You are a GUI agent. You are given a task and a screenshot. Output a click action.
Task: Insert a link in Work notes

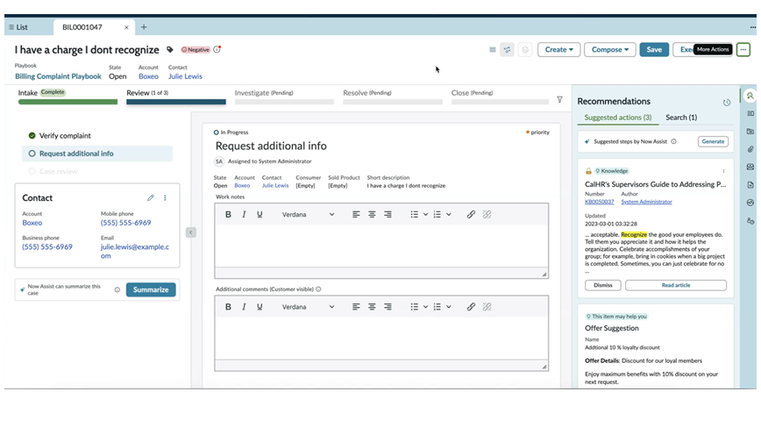[471, 214]
